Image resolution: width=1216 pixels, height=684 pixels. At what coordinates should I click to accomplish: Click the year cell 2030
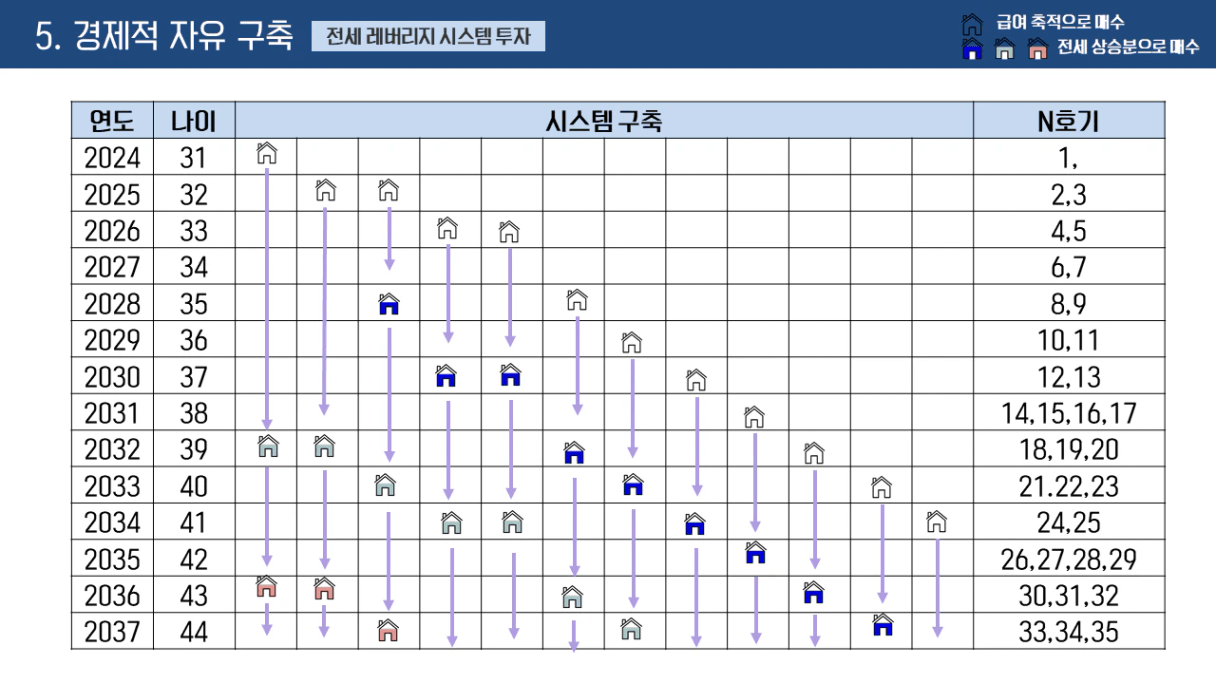[112, 377]
